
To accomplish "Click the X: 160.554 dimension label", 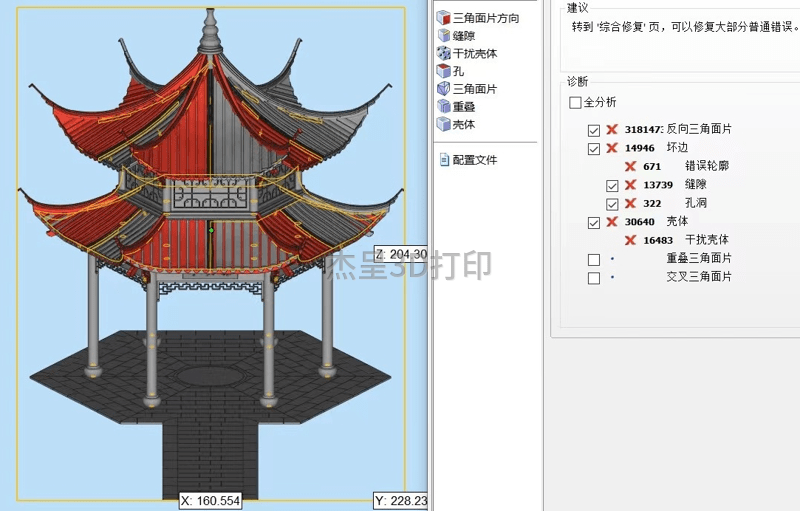I will pyautogui.click(x=210, y=500).
